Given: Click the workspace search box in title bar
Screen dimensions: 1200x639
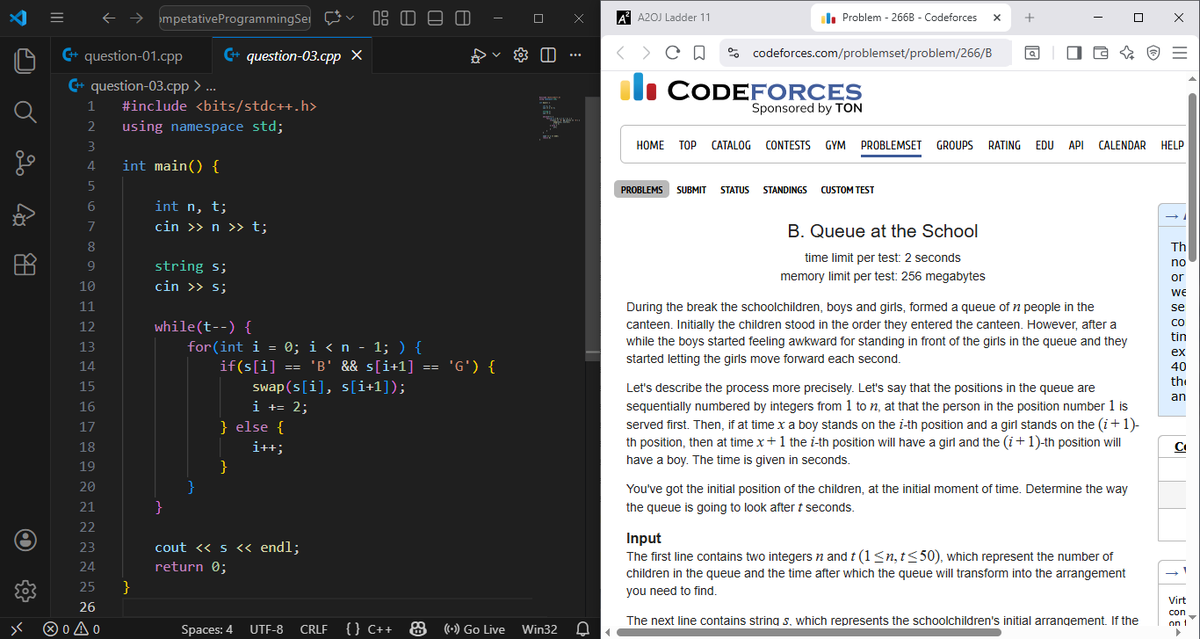Looking at the screenshot, I should tap(236, 18).
